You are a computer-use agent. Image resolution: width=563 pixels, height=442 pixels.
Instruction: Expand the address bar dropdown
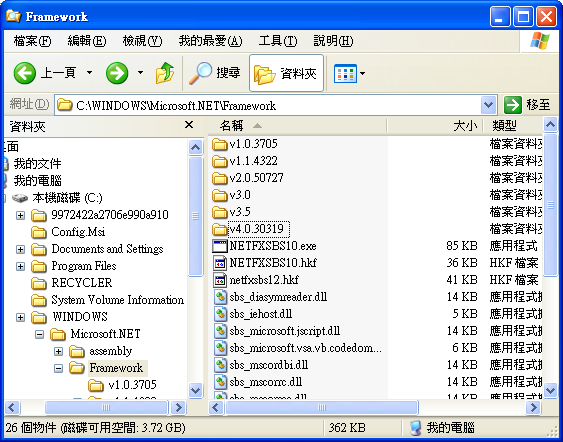tap(488, 105)
